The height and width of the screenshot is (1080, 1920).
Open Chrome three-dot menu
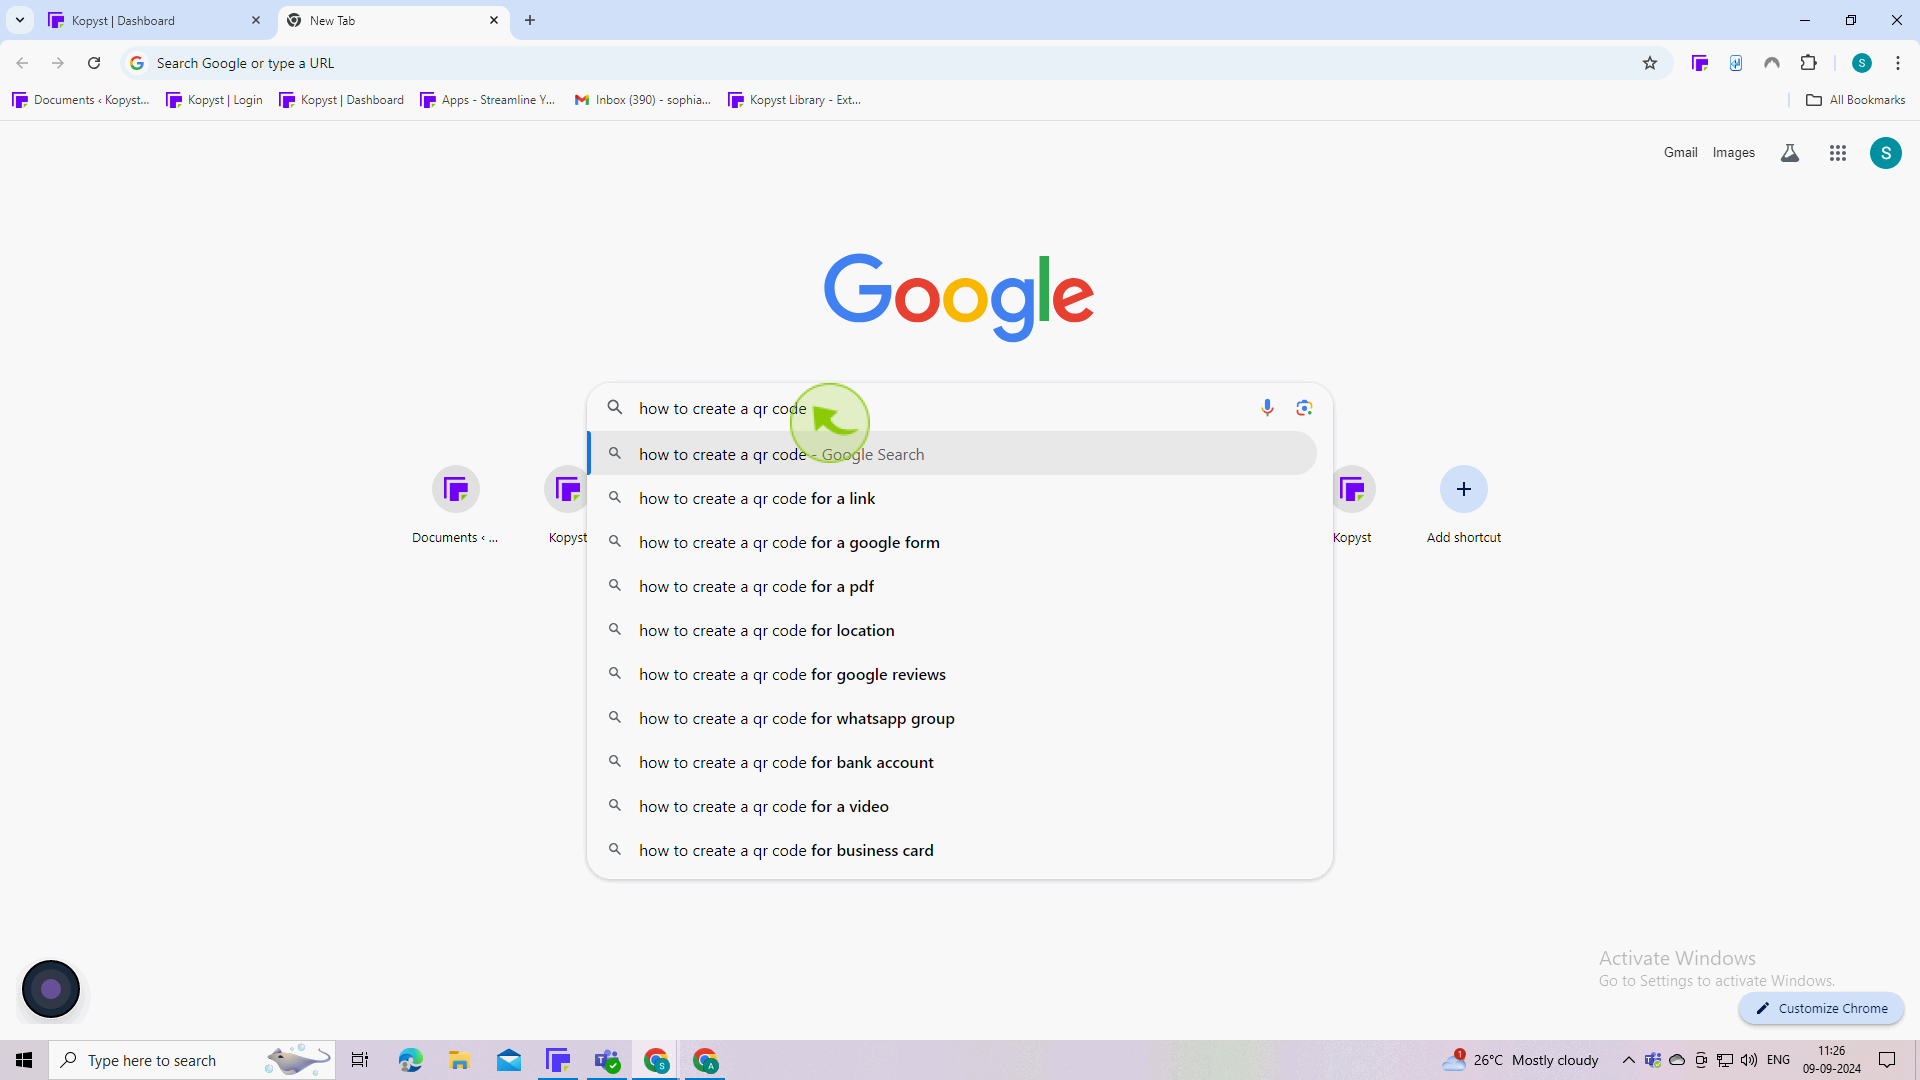(x=1898, y=63)
